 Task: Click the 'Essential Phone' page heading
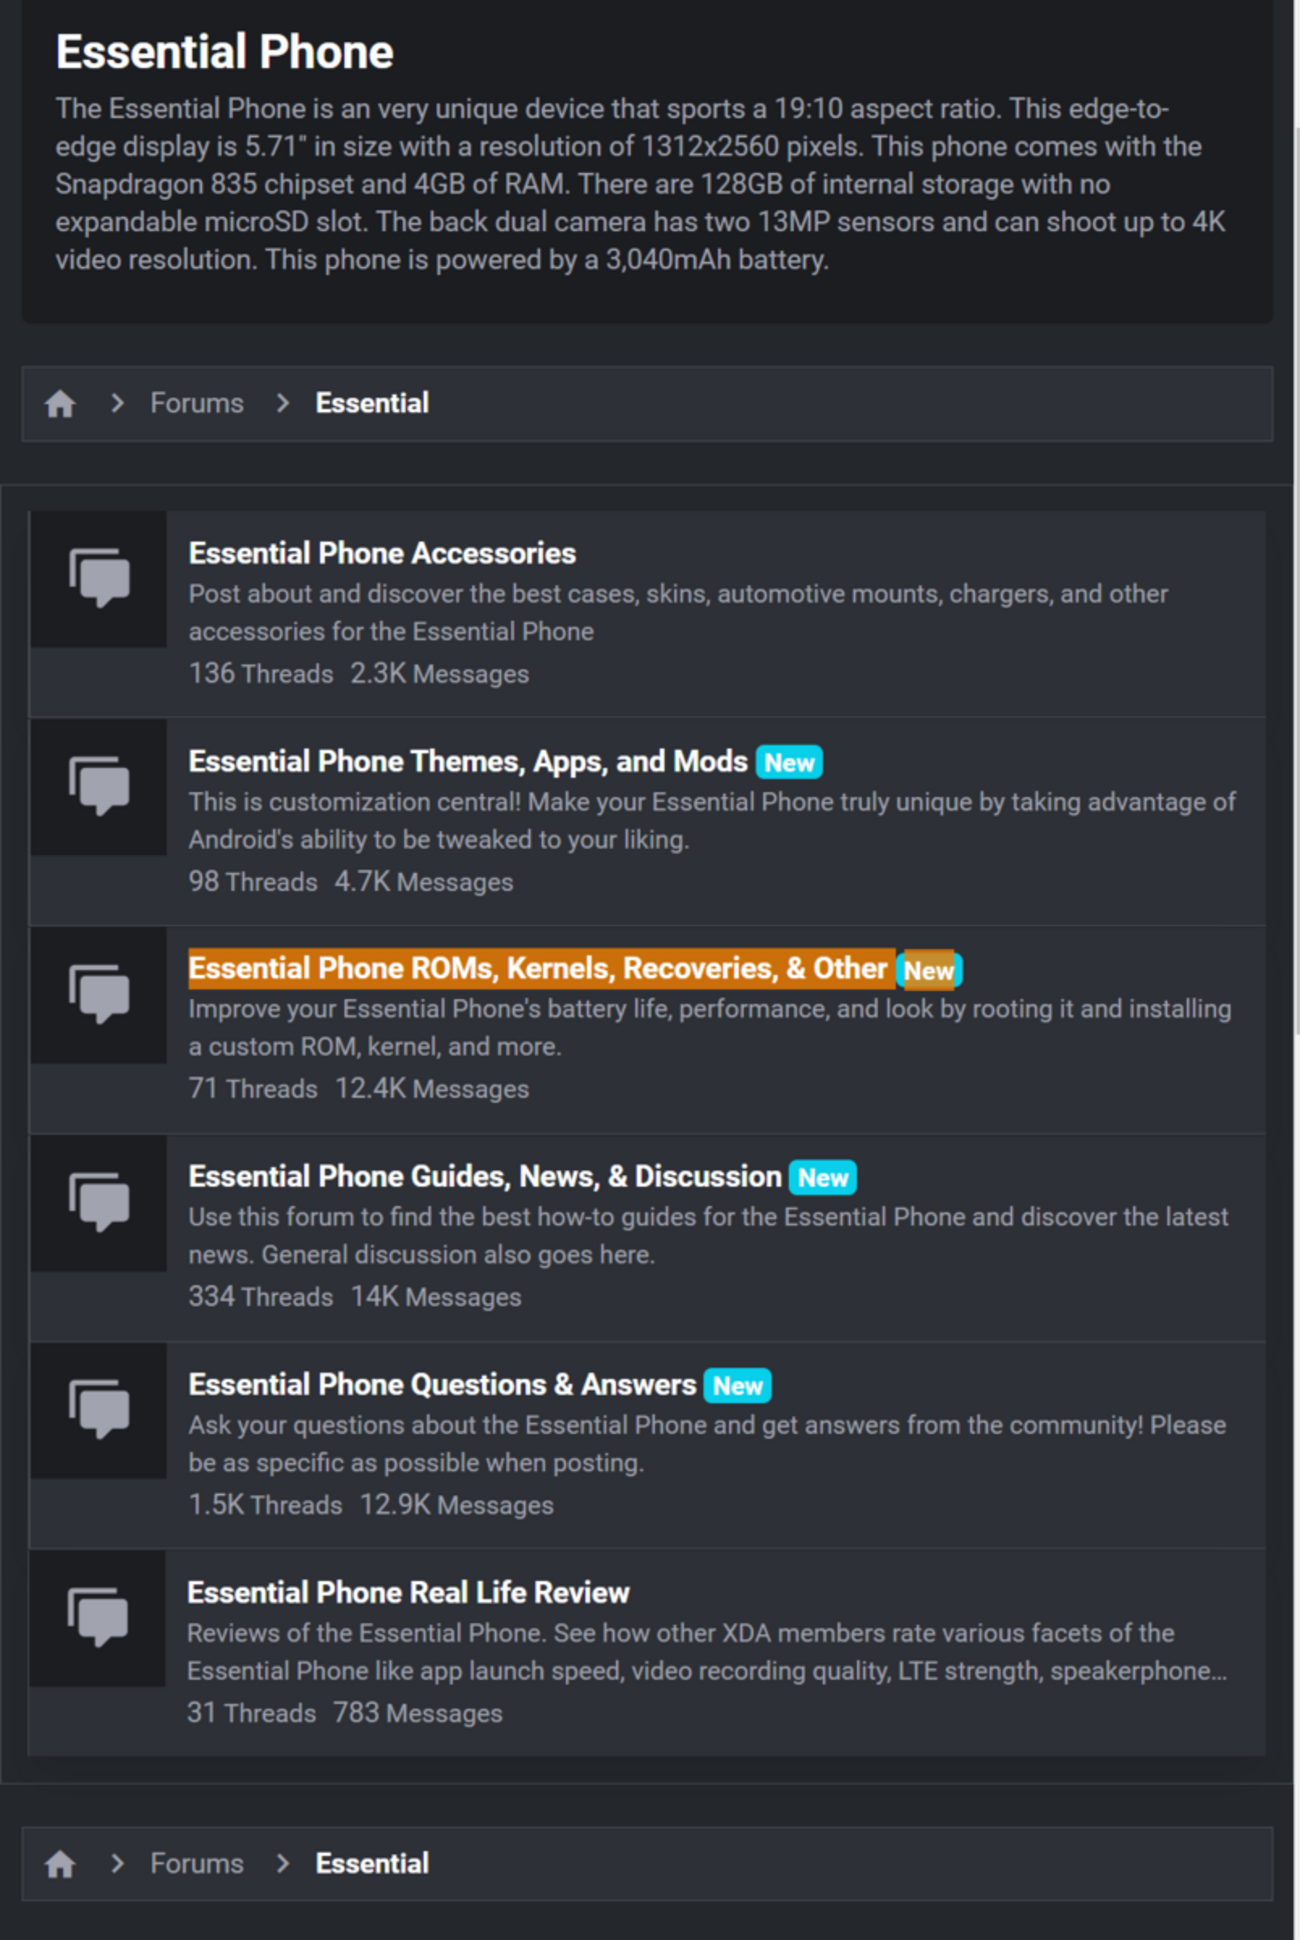(224, 52)
